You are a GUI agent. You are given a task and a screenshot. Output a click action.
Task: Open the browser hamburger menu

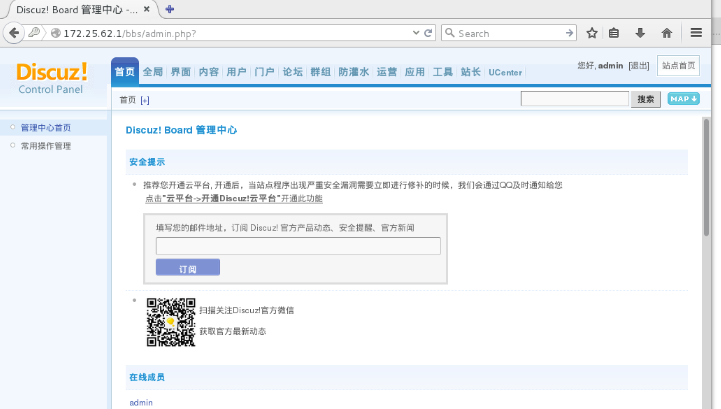pyautogui.click(x=696, y=33)
